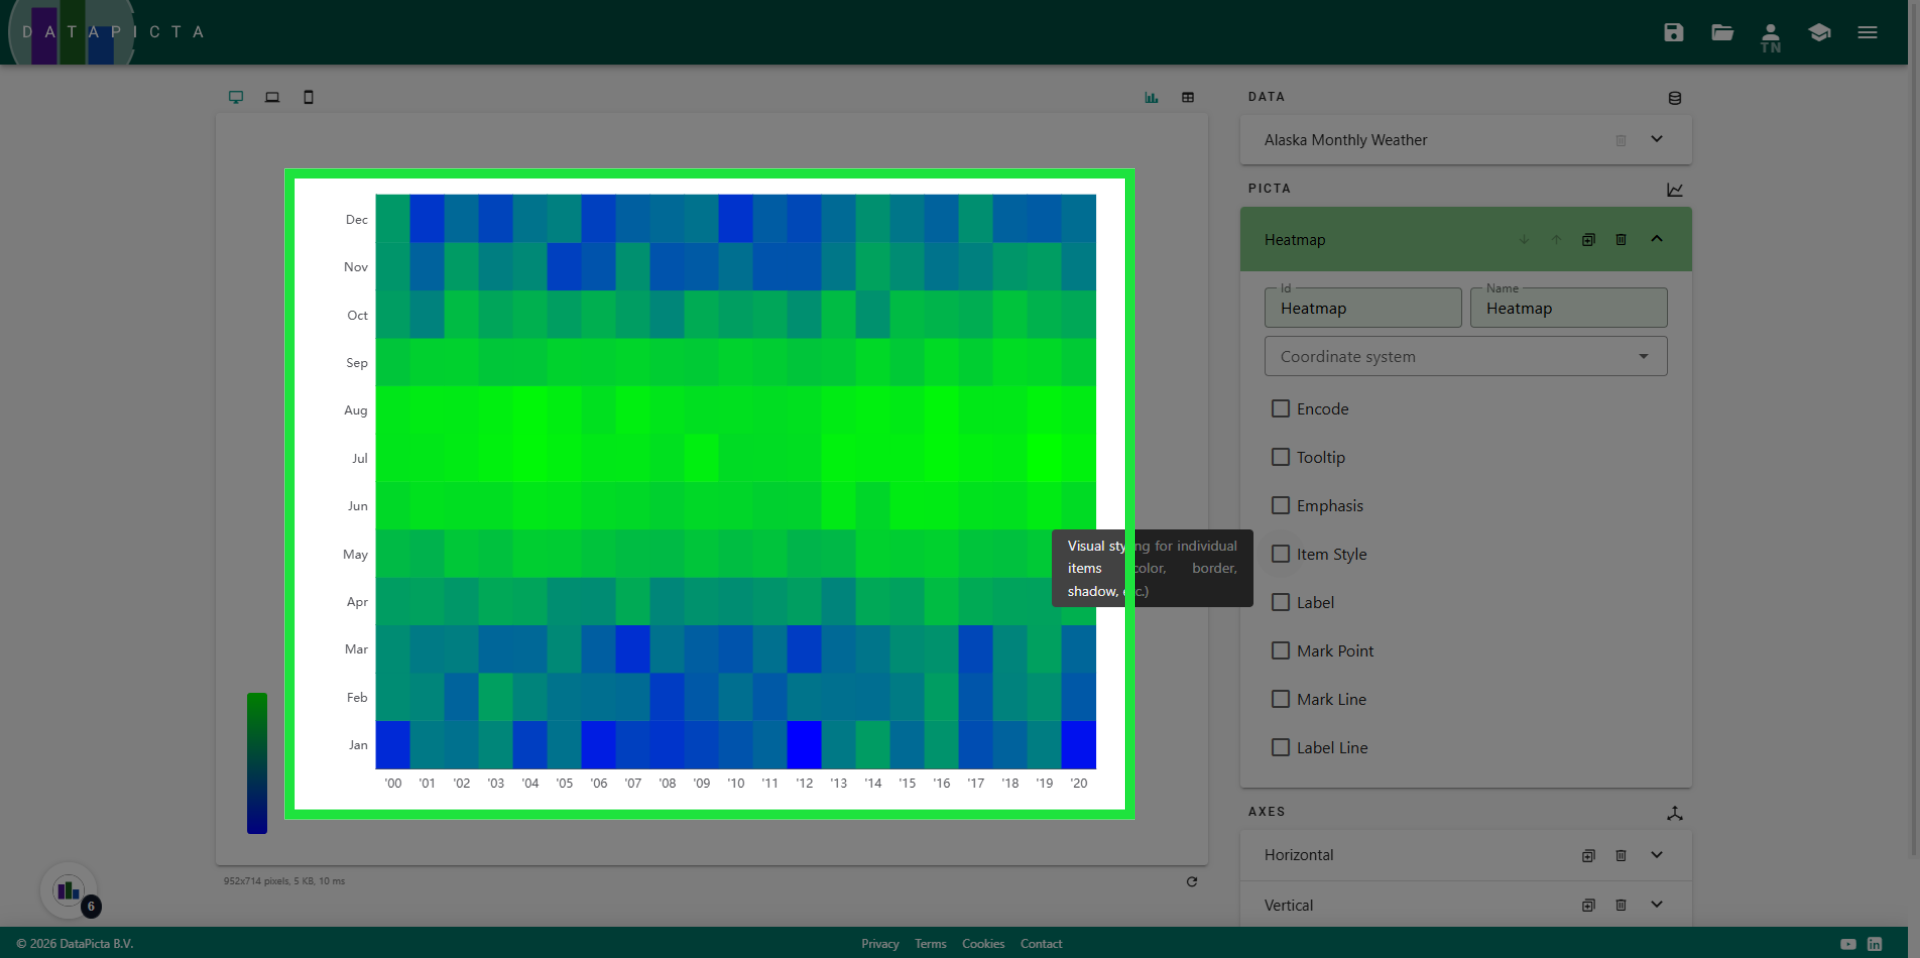Enable the Label Line checkbox
This screenshot has width=1920, height=958.
(1280, 747)
